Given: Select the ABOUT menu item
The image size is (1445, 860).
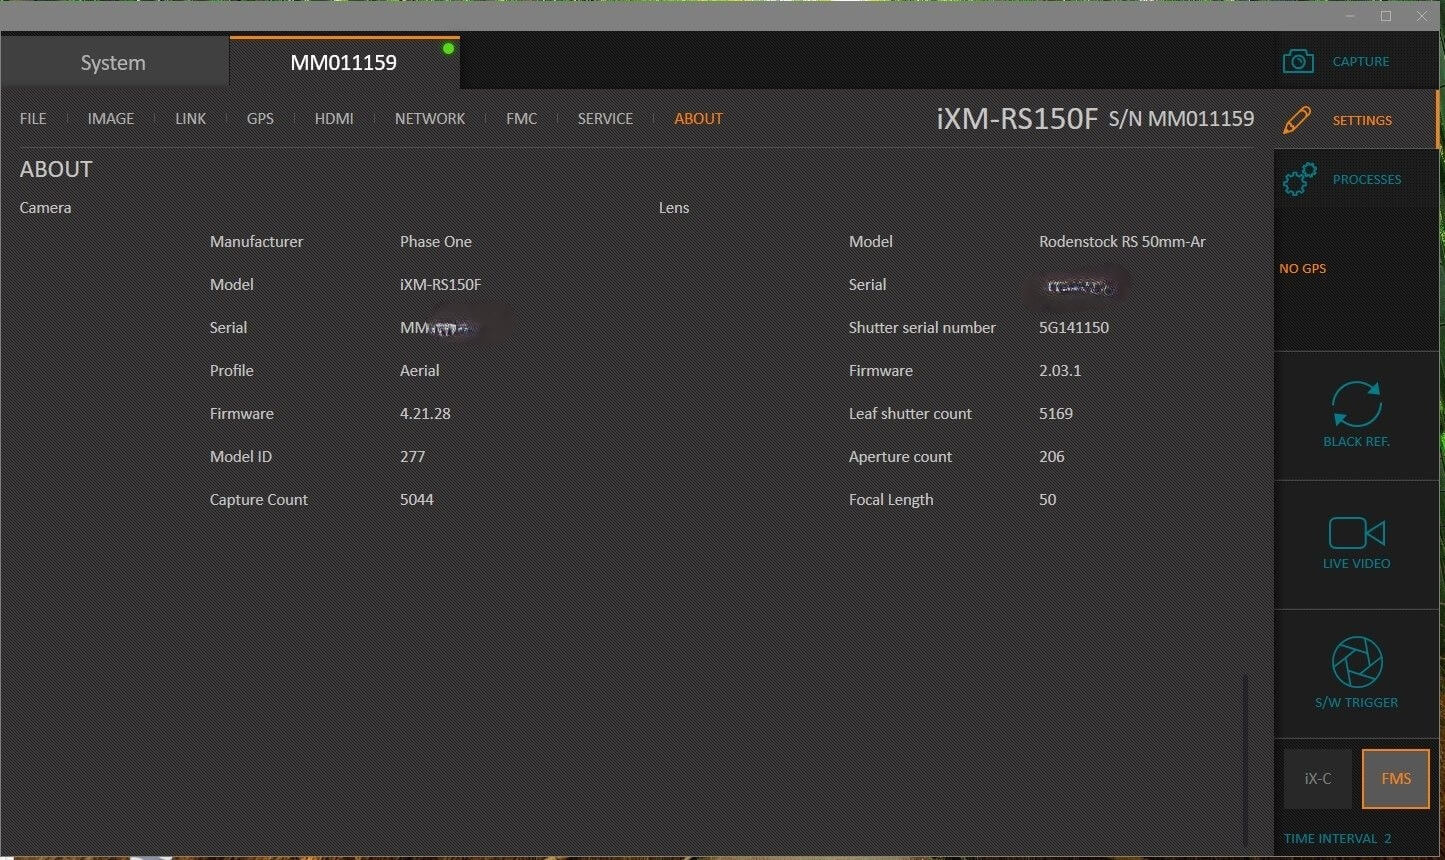Looking at the screenshot, I should coord(698,118).
